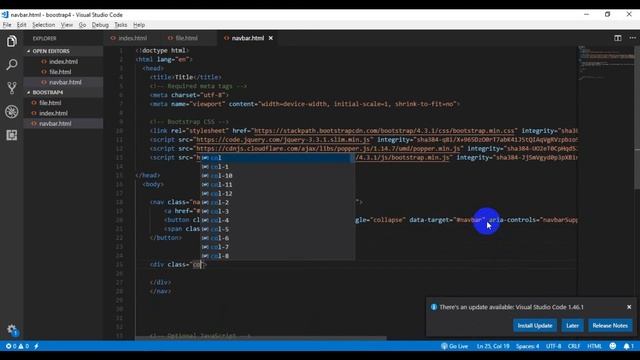The image size is (640, 360).
Task: Change the CRLF end of line sequence
Action: (x=574, y=346)
